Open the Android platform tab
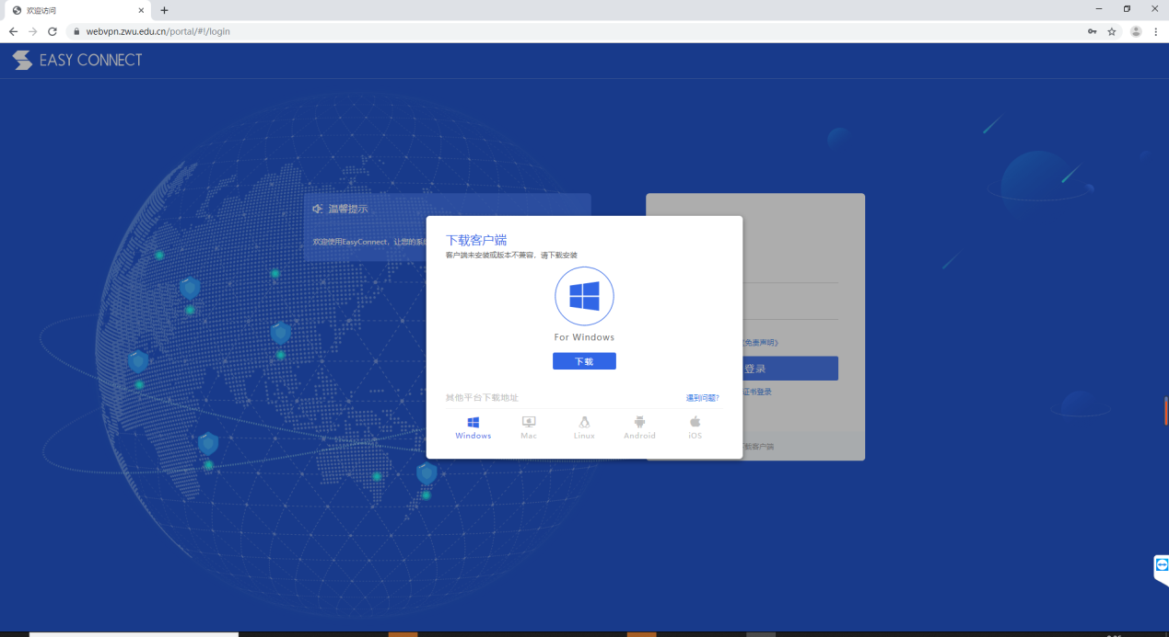This screenshot has width=1169, height=637. tap(640, 428)
